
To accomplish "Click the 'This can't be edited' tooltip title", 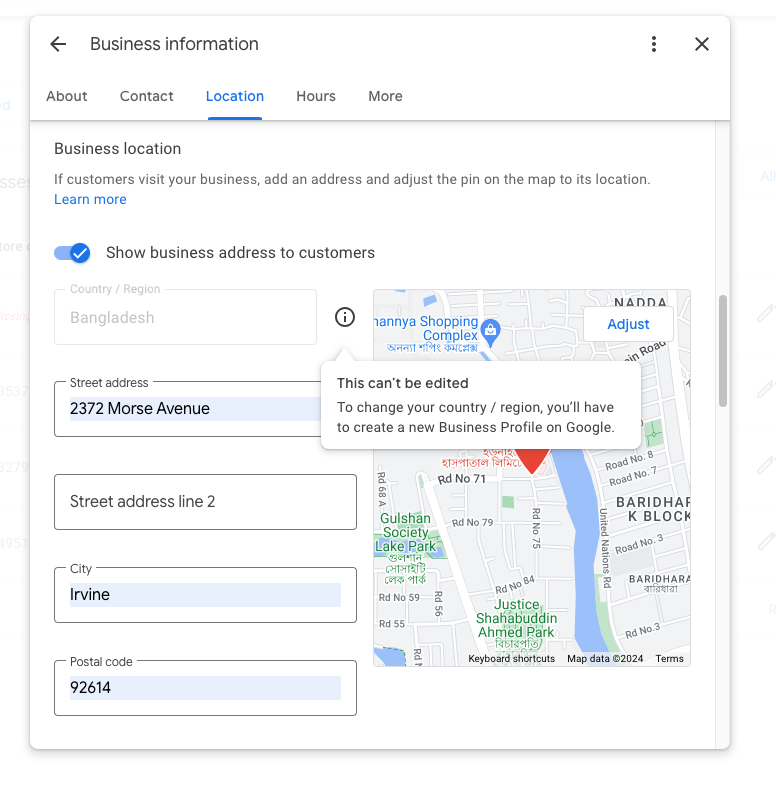I will (403, 383).
